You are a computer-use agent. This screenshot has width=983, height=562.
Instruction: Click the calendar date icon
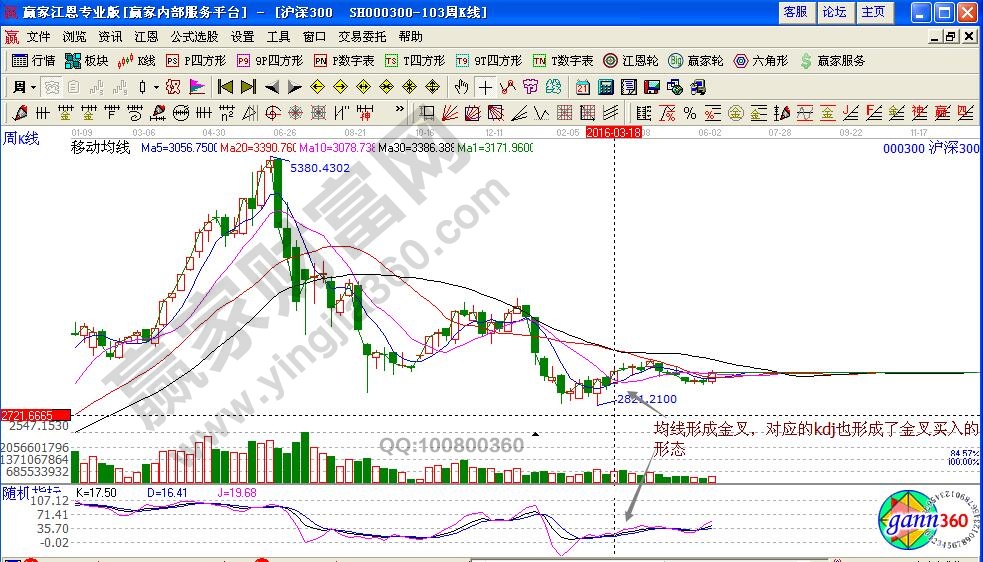click(583, 87)
